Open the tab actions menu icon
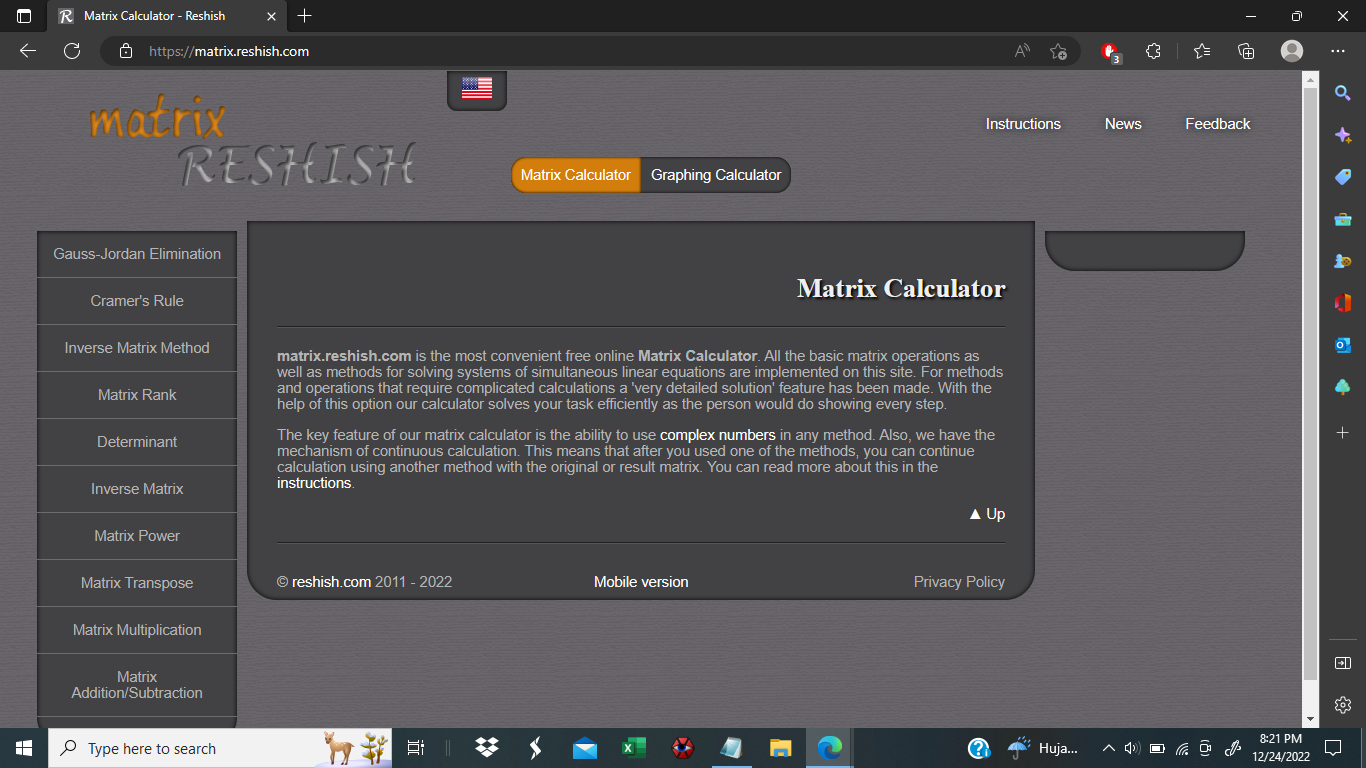 (x=24, y=16)
